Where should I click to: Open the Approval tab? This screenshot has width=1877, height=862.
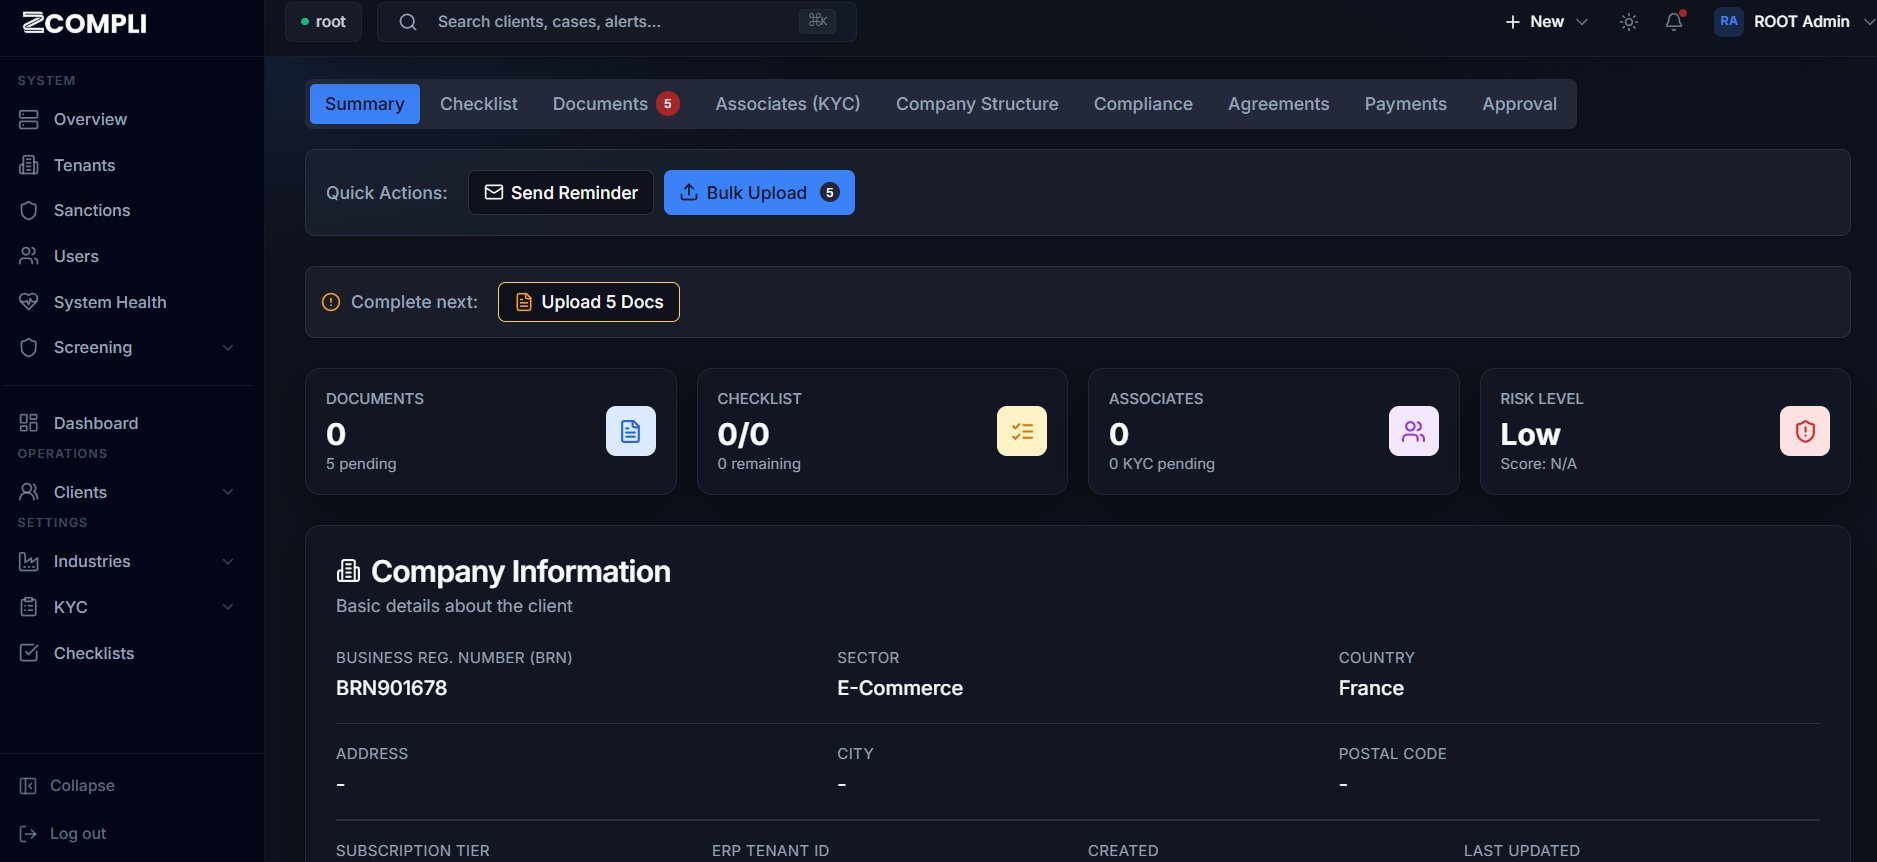tap(1520, 104)
